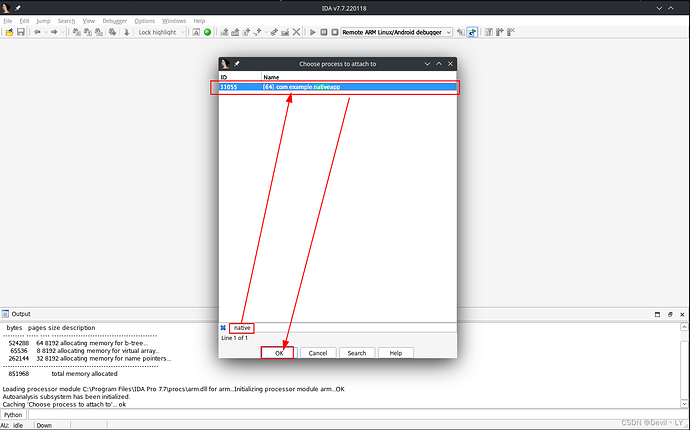The image size is (690, 430).
Task: Click the Output panel icon beside its title
Action: (5, 314)
